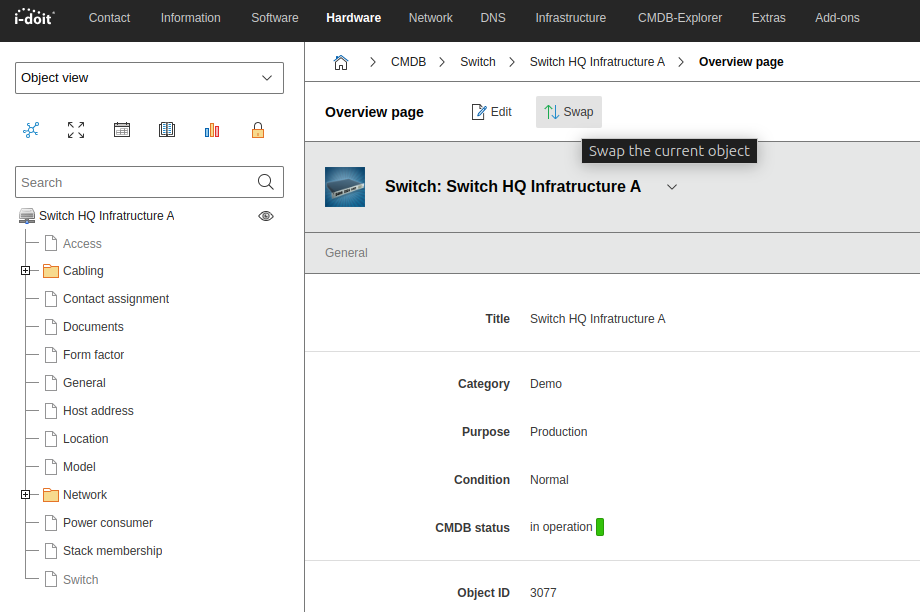Go to home via breadcrumb house icon
920x612 pixels.
click(341, 62)
